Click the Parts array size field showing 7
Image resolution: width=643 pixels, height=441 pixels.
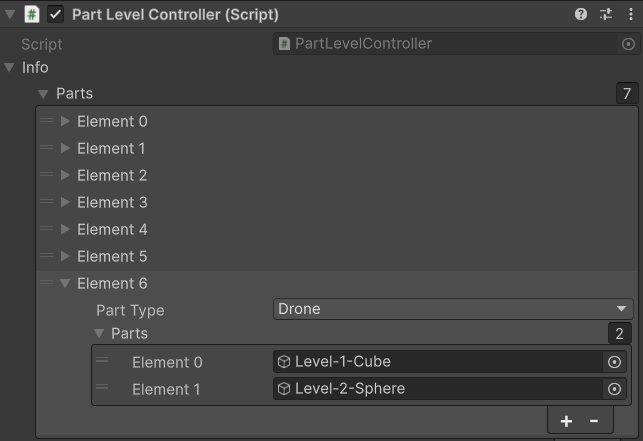[x=627, y=94]
